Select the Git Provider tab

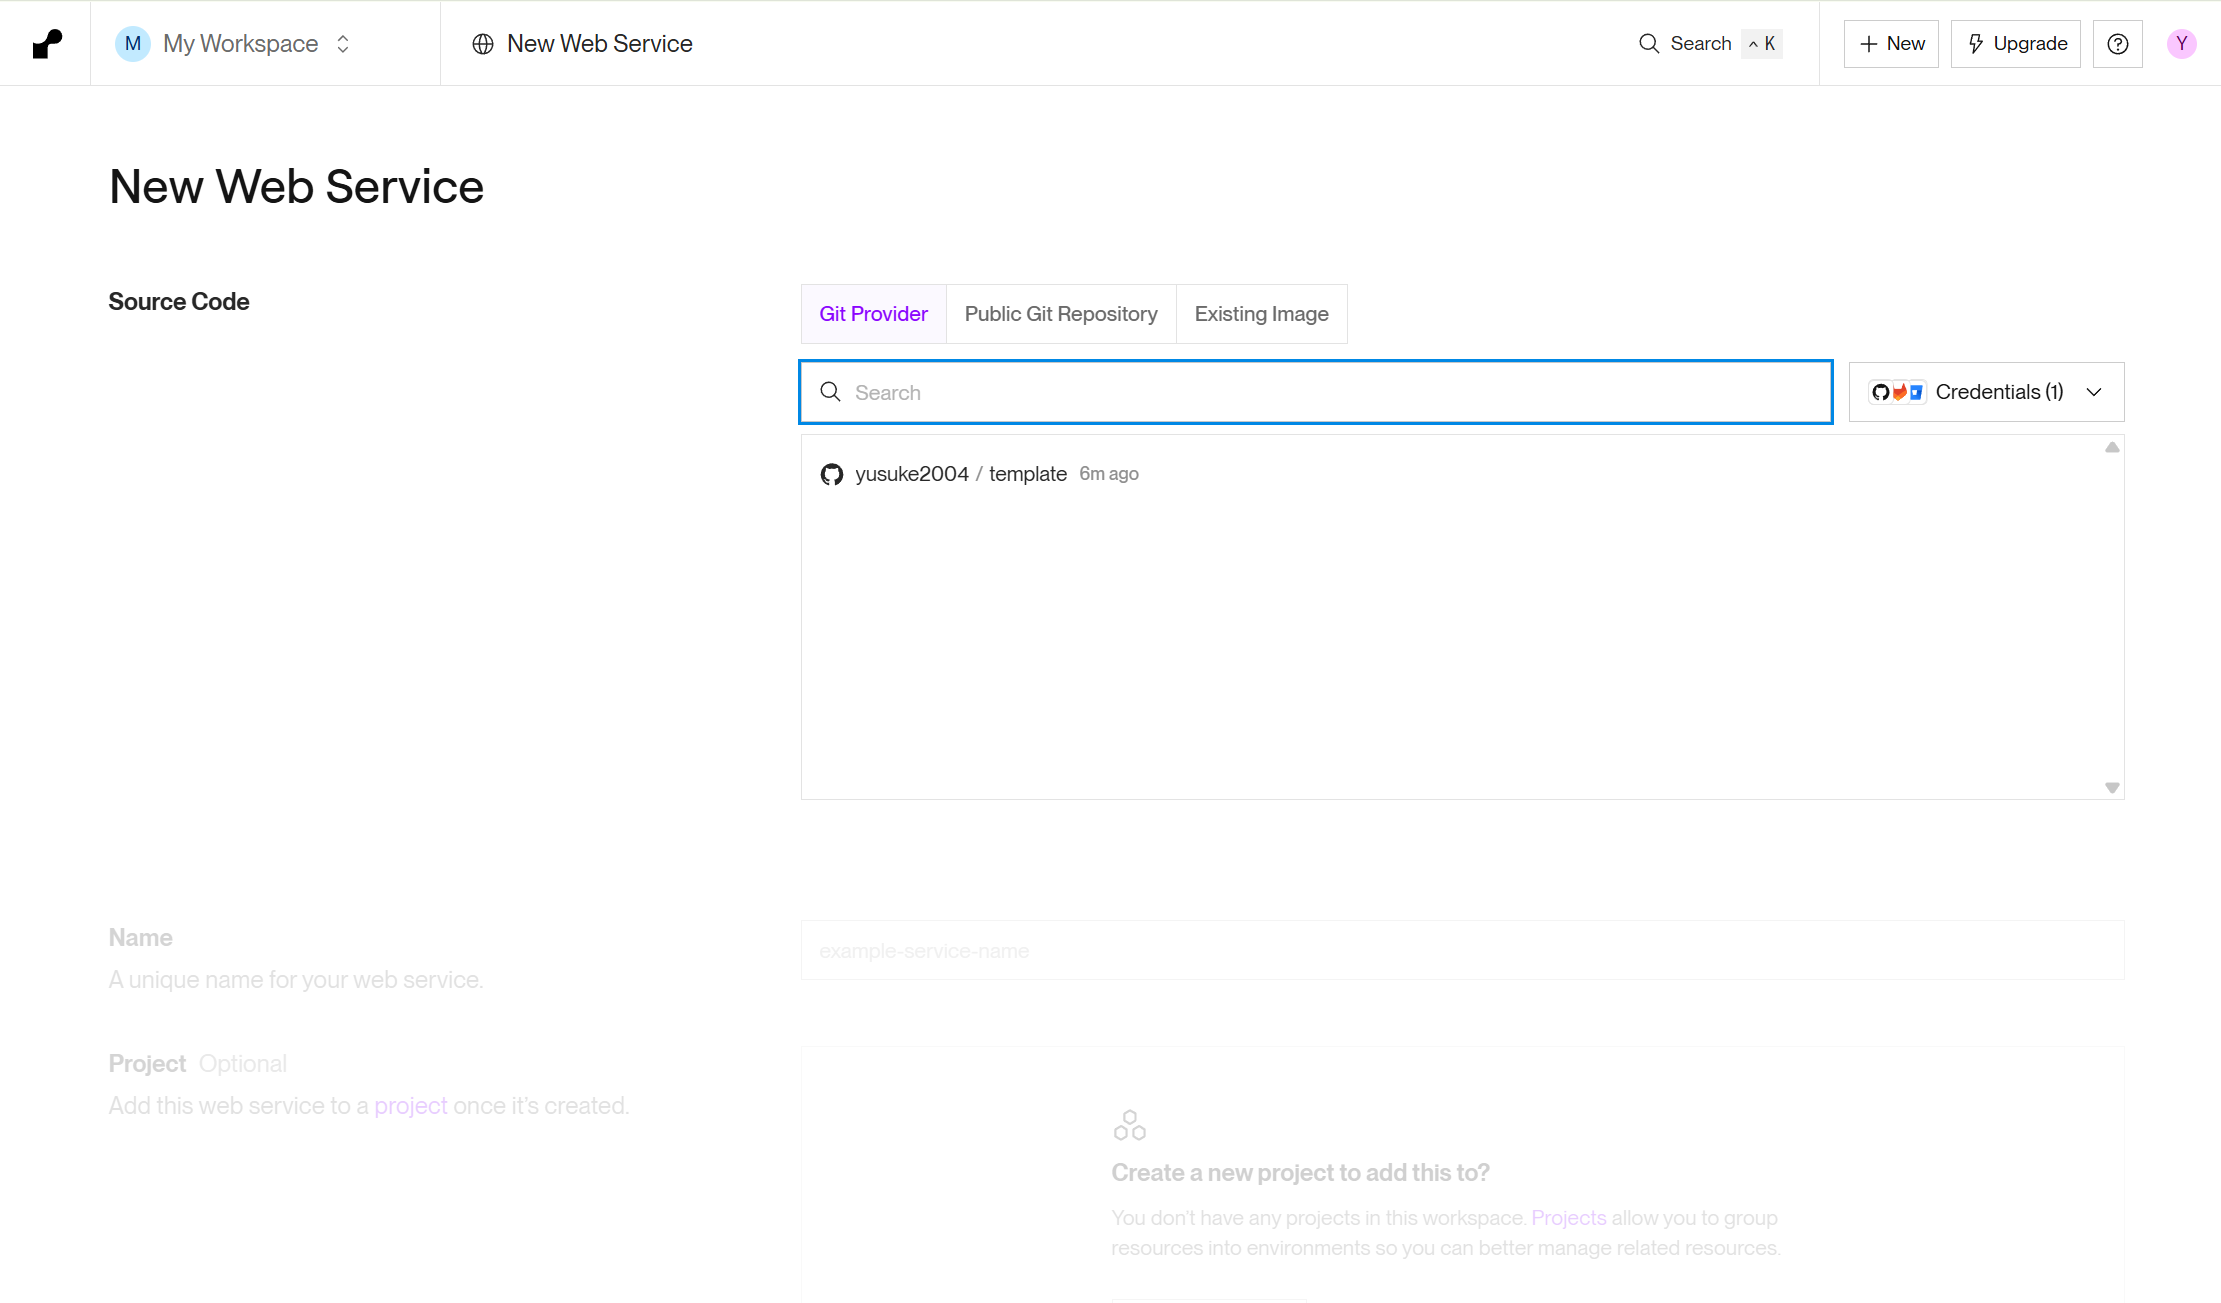(x=873, y=314)
